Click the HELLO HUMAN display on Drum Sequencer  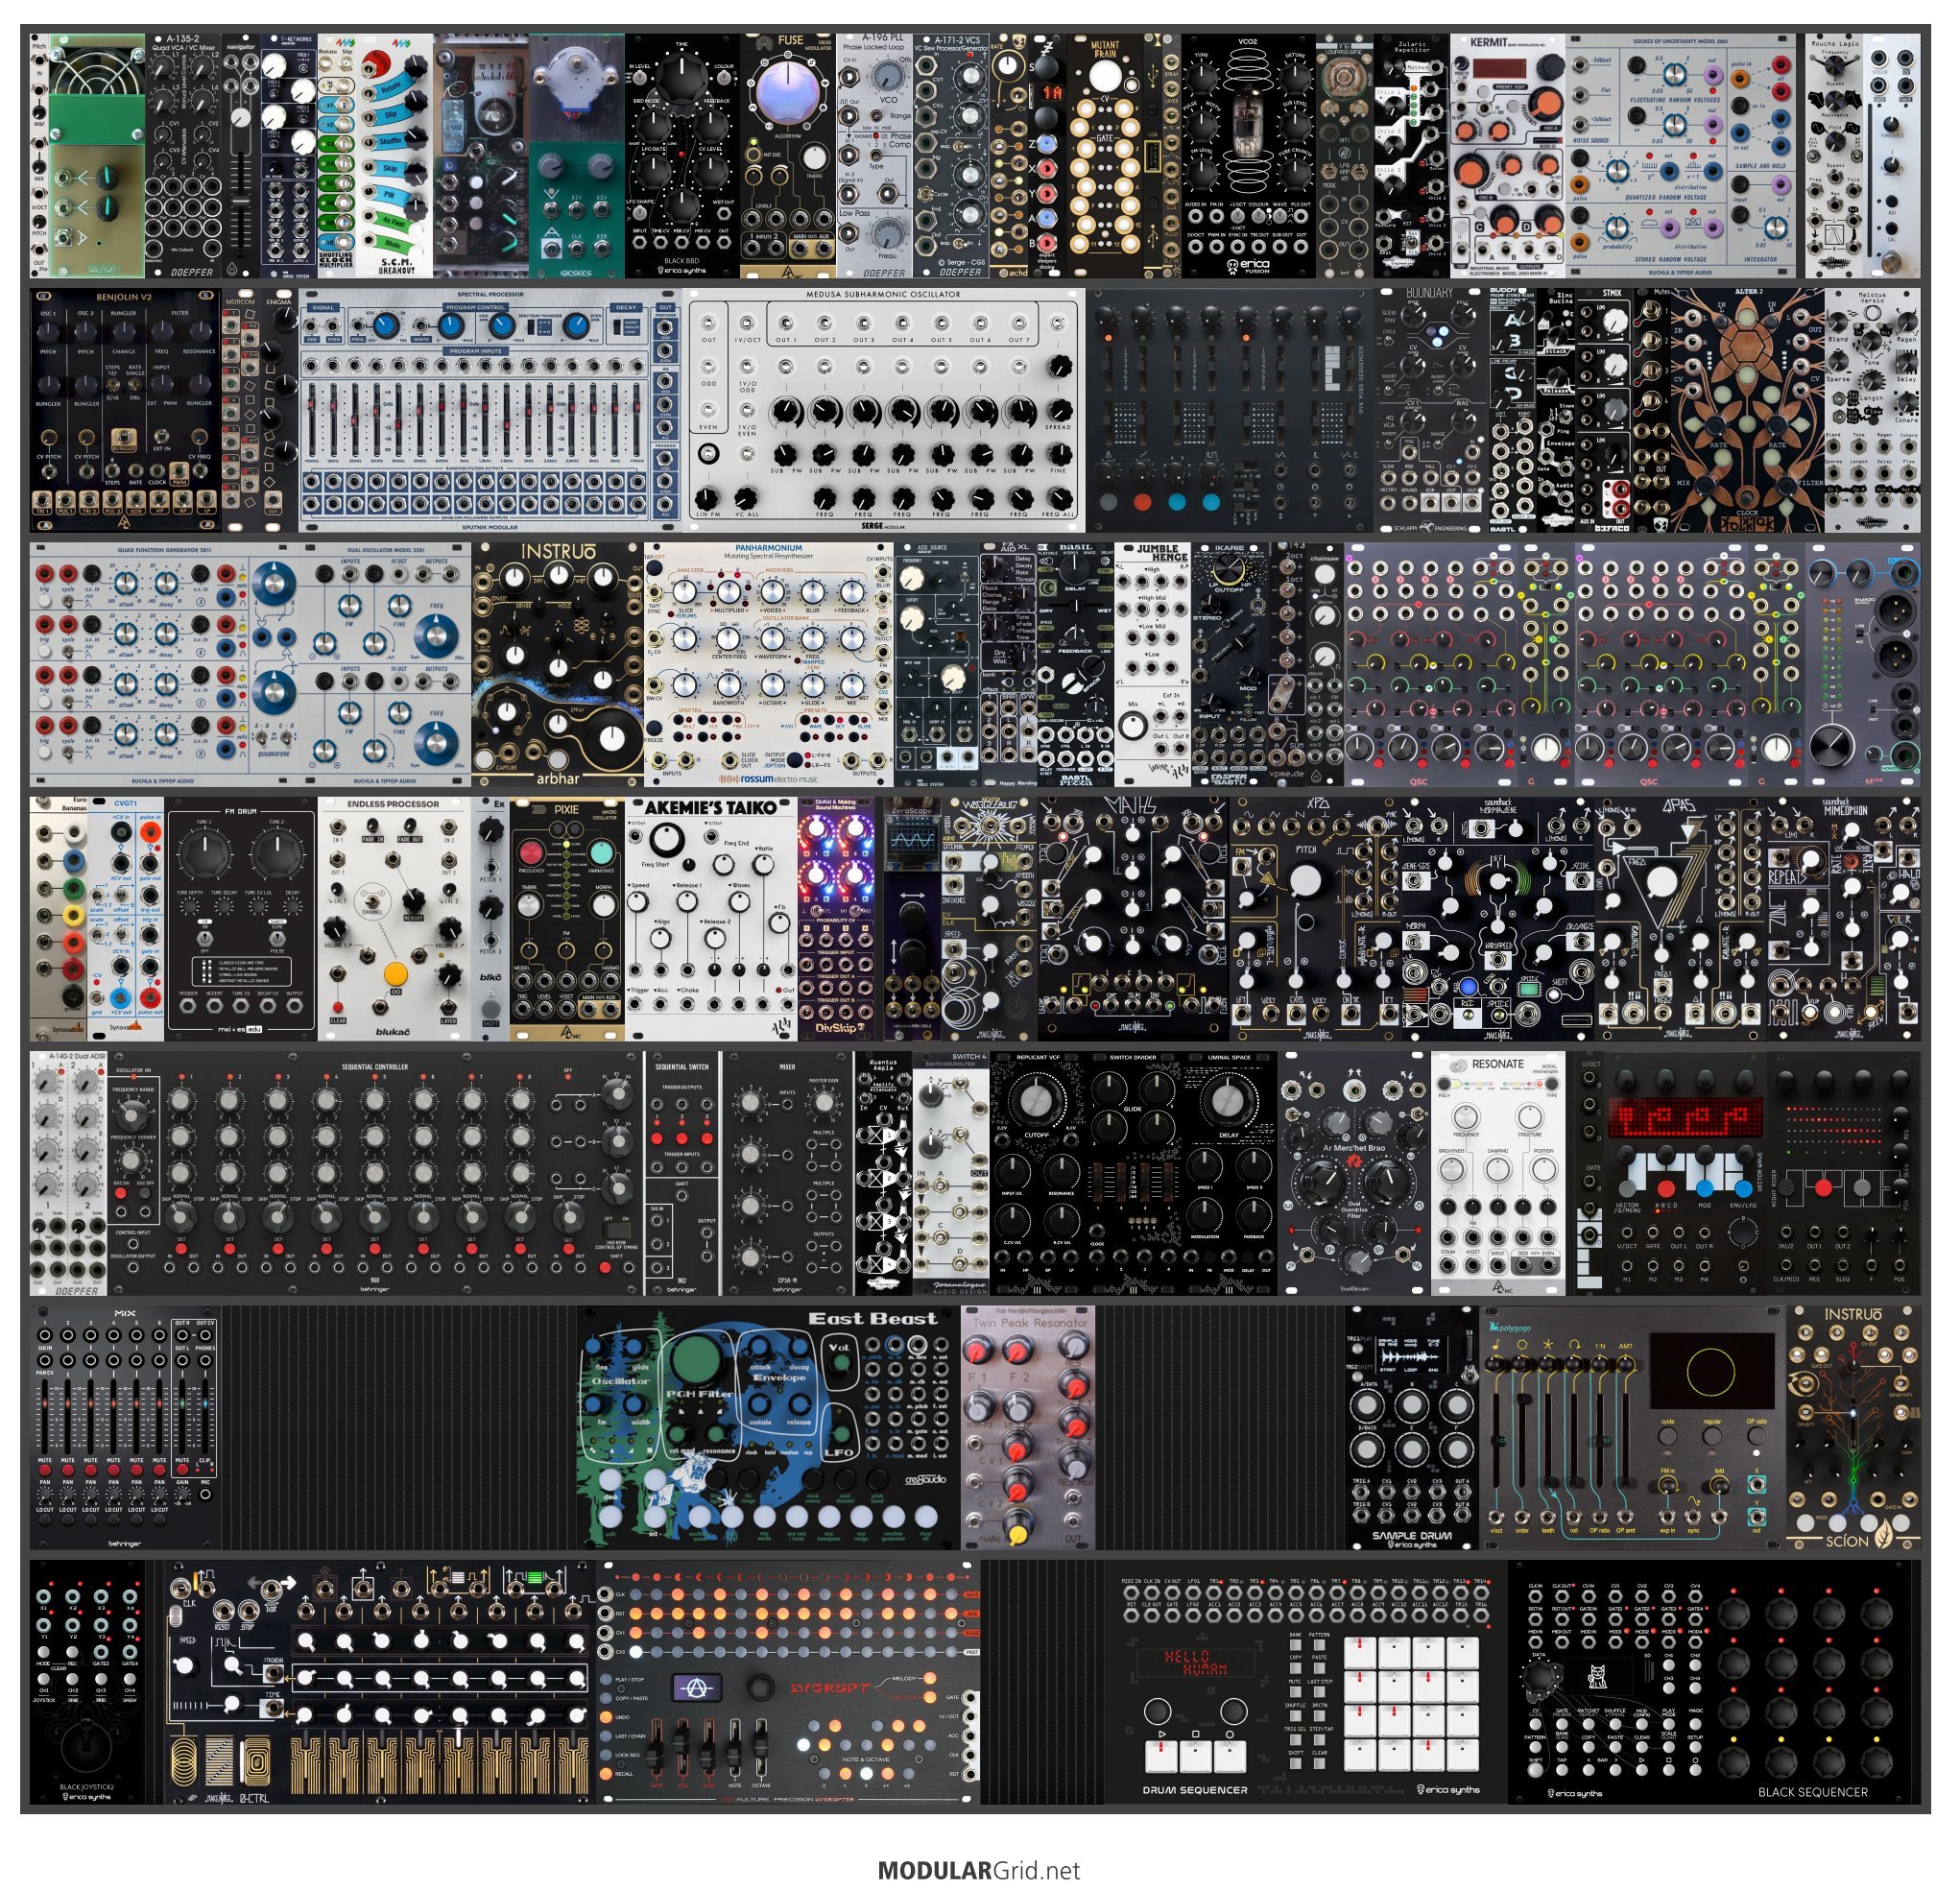click(x=1196, y=1664)
